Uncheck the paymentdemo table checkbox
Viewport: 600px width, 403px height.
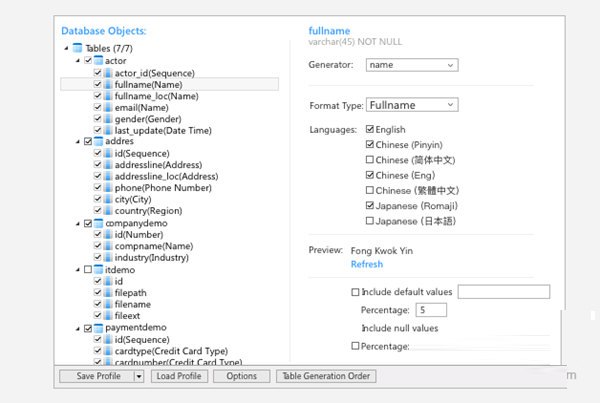88,328
